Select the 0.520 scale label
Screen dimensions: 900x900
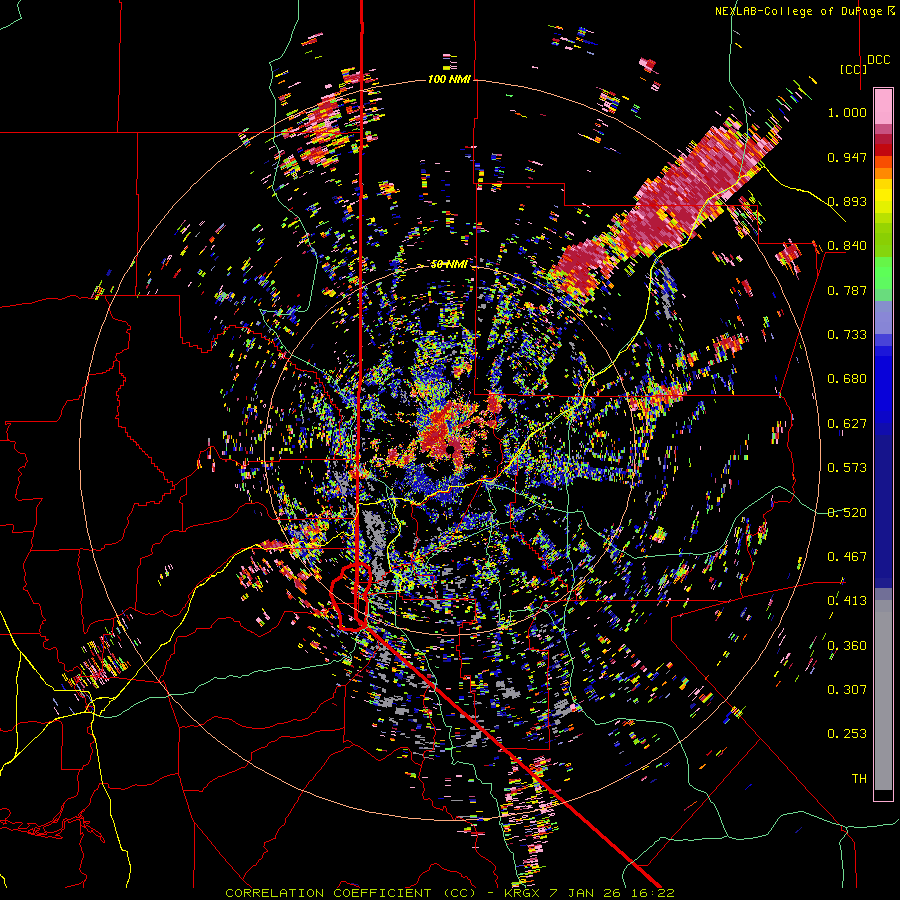(x=847, y=513)
